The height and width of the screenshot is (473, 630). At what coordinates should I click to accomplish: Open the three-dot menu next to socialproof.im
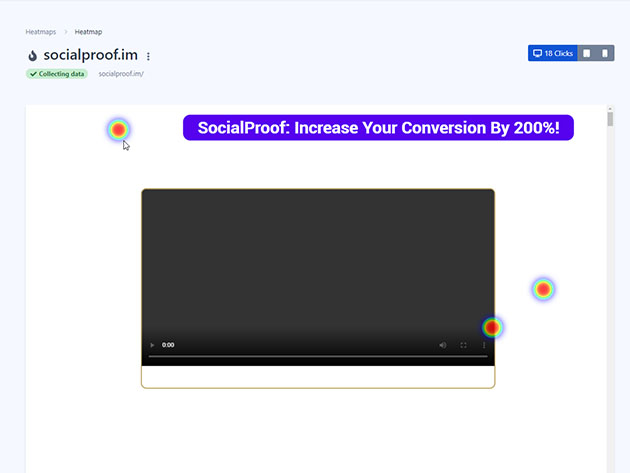coord(148,56)
